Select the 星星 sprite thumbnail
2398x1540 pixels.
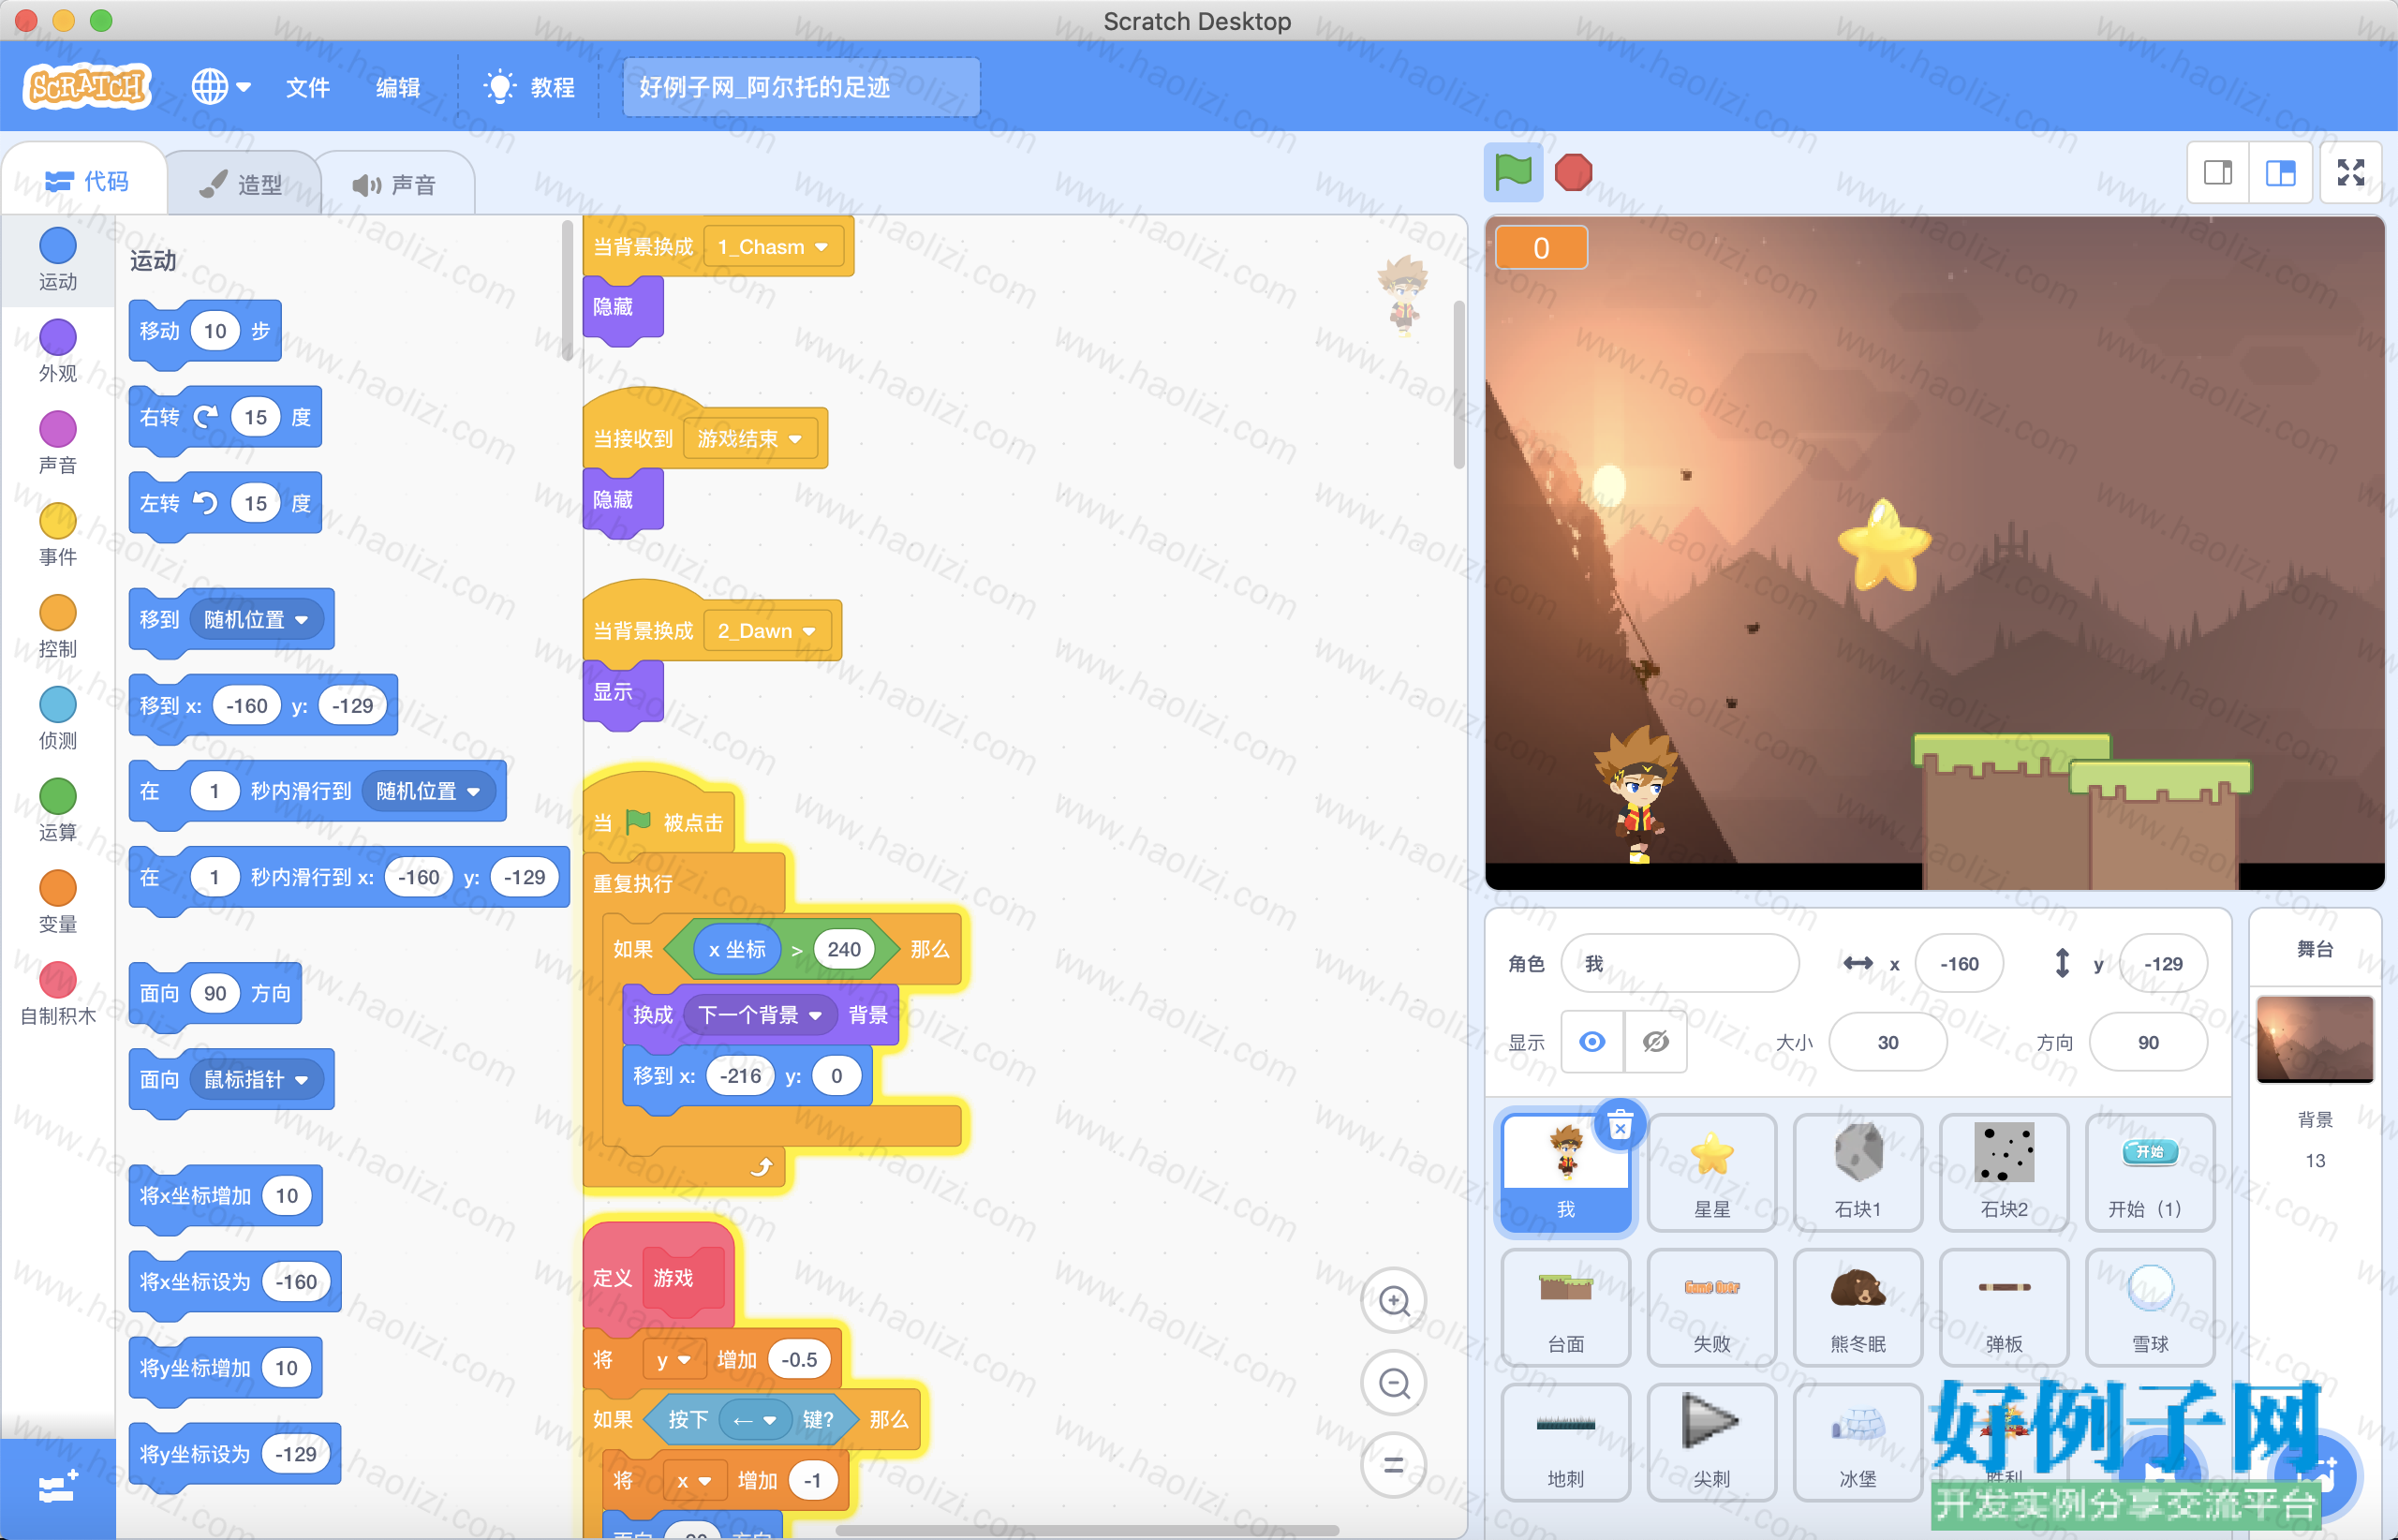(1711, 1172)
